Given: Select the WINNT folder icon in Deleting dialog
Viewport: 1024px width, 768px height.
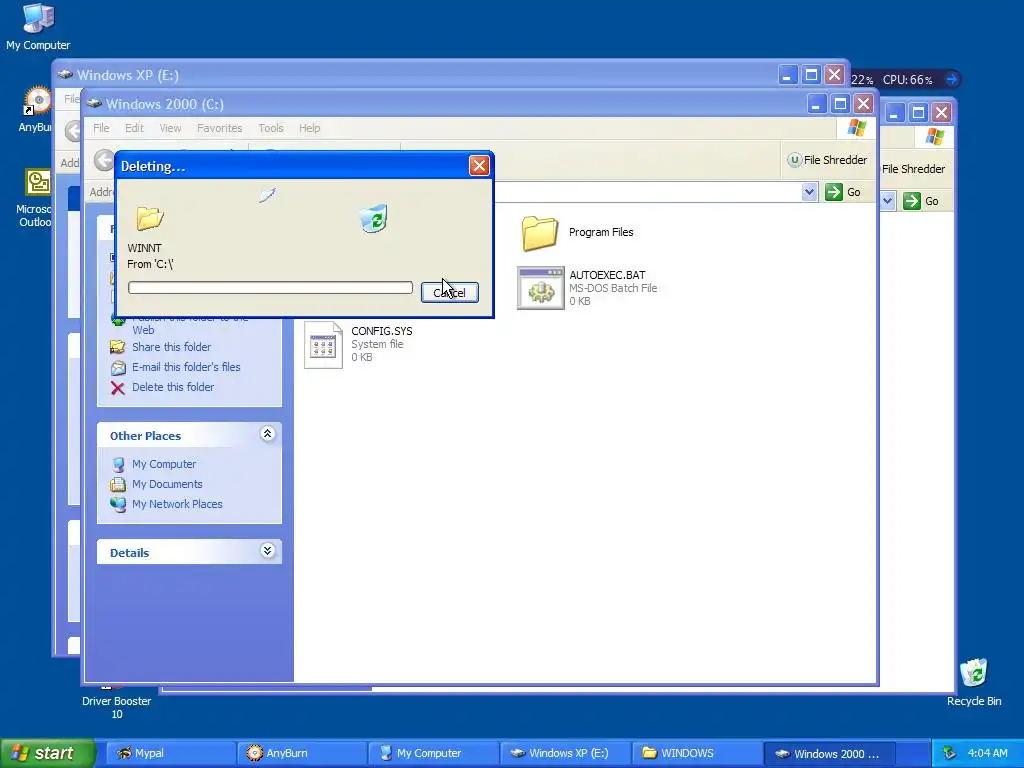Looking at the screenshot, I should [x=150, y=218].
